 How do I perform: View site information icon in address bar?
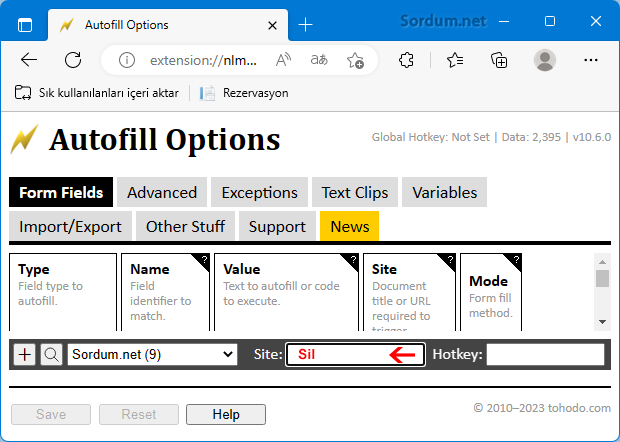(x=127, y=60)
